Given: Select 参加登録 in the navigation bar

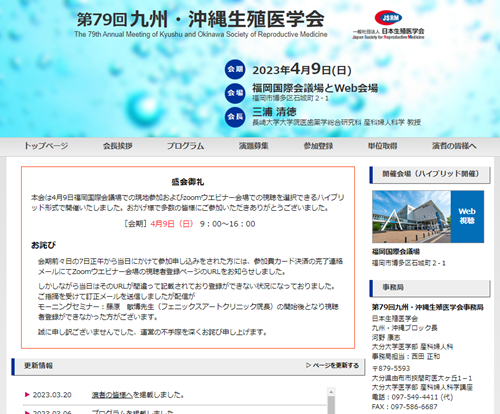Looking at the screenshot, I should click(x=318, y=146).
